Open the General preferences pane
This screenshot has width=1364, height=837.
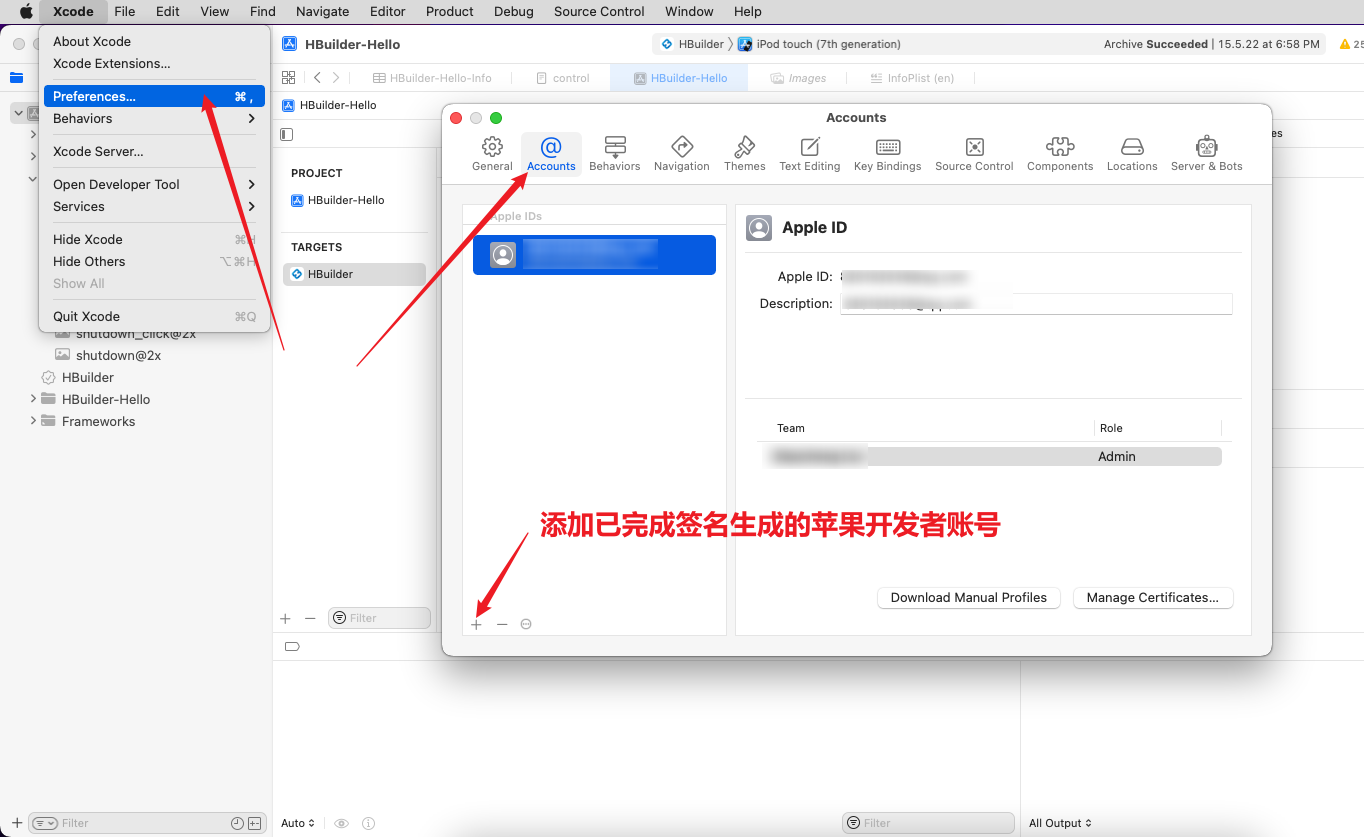[x=492, y=154]
